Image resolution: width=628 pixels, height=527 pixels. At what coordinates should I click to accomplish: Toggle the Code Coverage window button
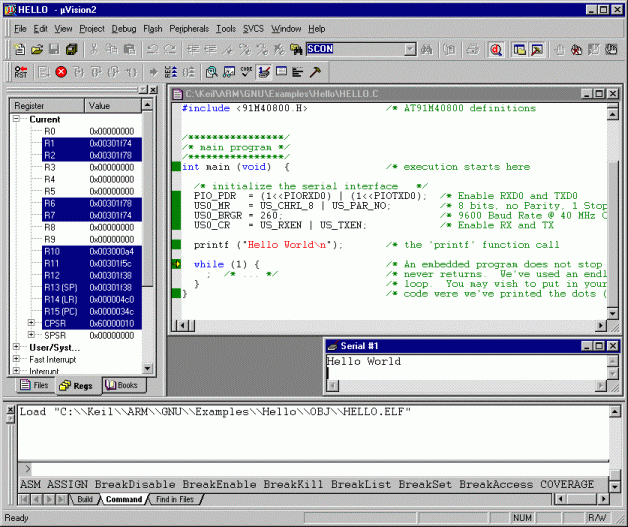pyautogui.click(x=246, y=72)
